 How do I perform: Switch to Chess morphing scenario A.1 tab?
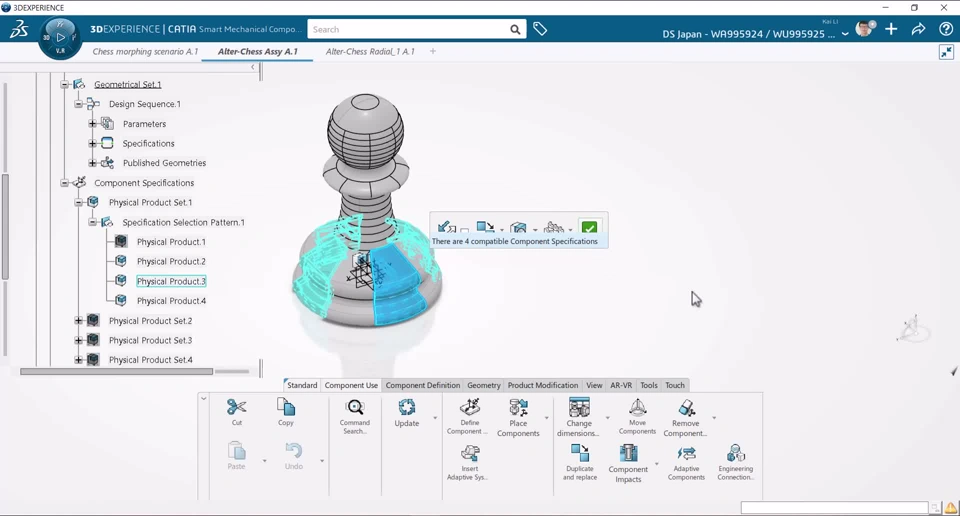point(145,51)
